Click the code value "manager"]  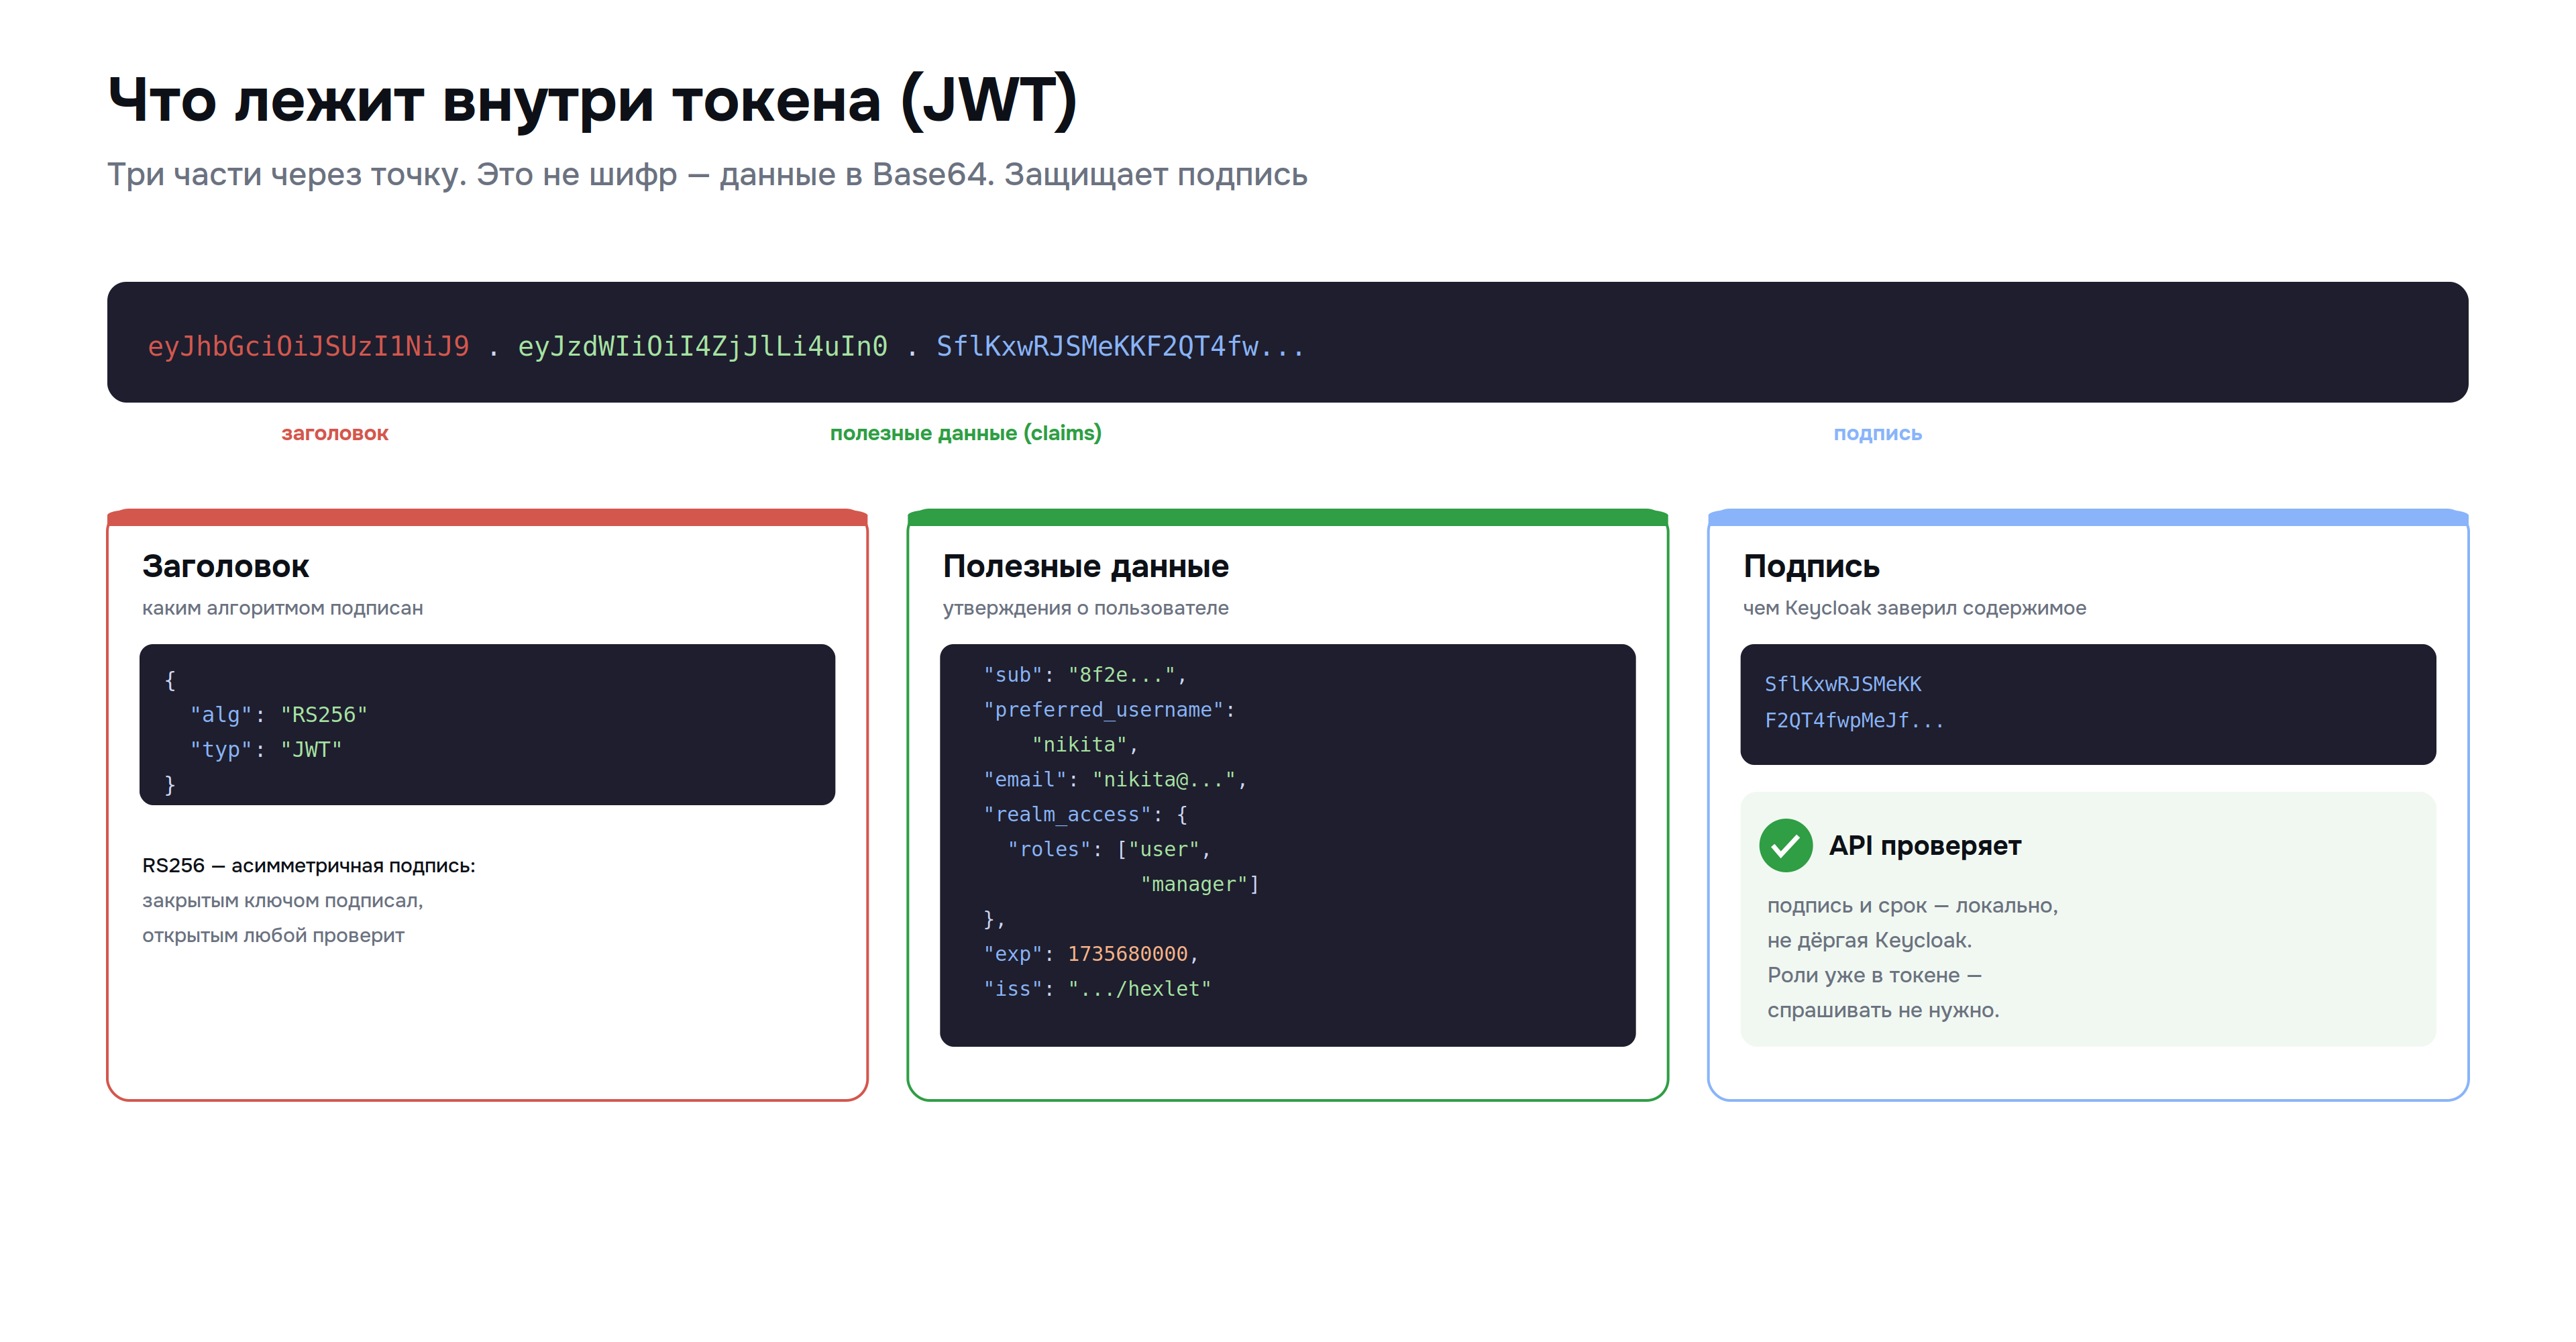tap(1199, 884)
